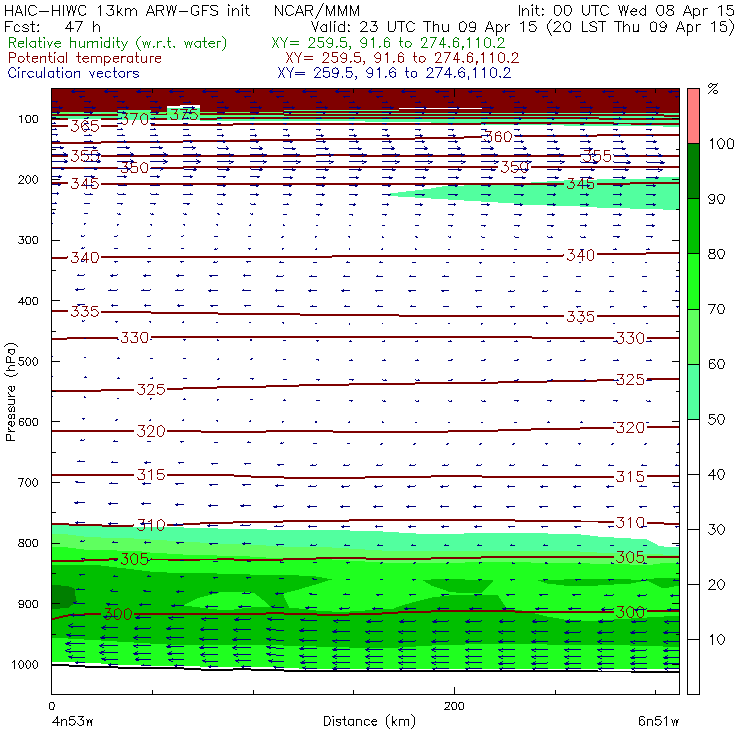Click the '%' unit label above colorbar

click(x=713, y=89)
